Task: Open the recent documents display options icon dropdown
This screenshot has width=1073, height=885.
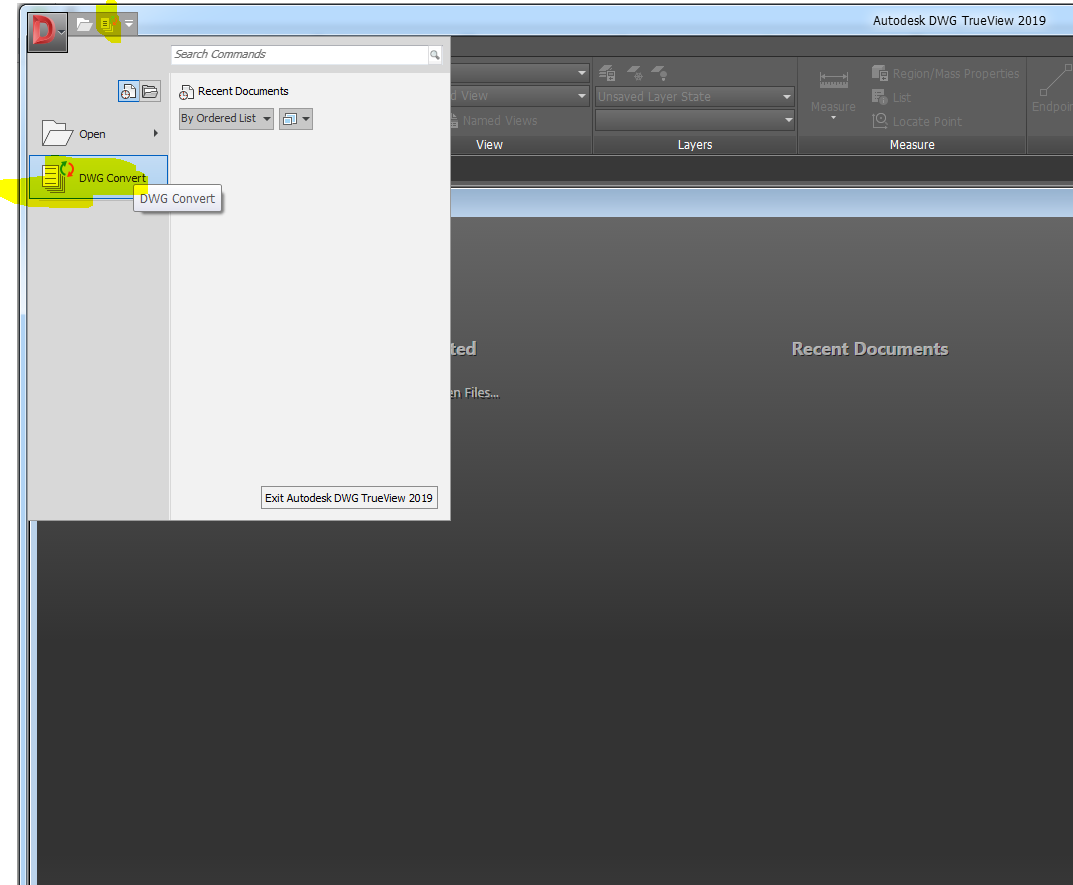Action: point(296,119)
